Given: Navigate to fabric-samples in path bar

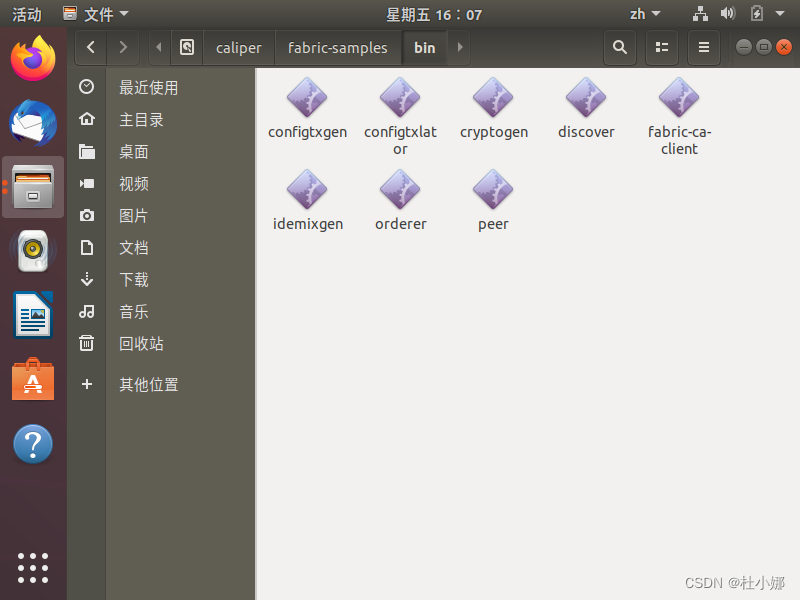Looking at the screenshot, I should (338, 47).
